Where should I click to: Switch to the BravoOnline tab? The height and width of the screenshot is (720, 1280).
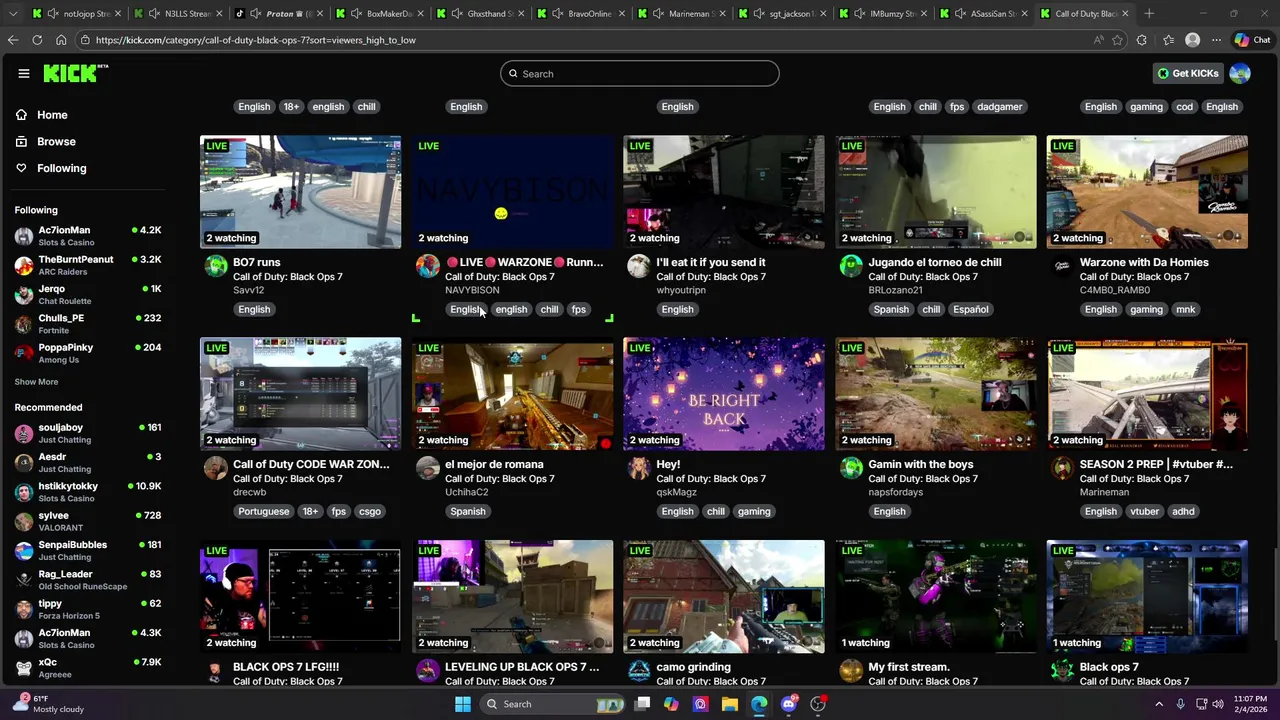[x=582, y=14]
